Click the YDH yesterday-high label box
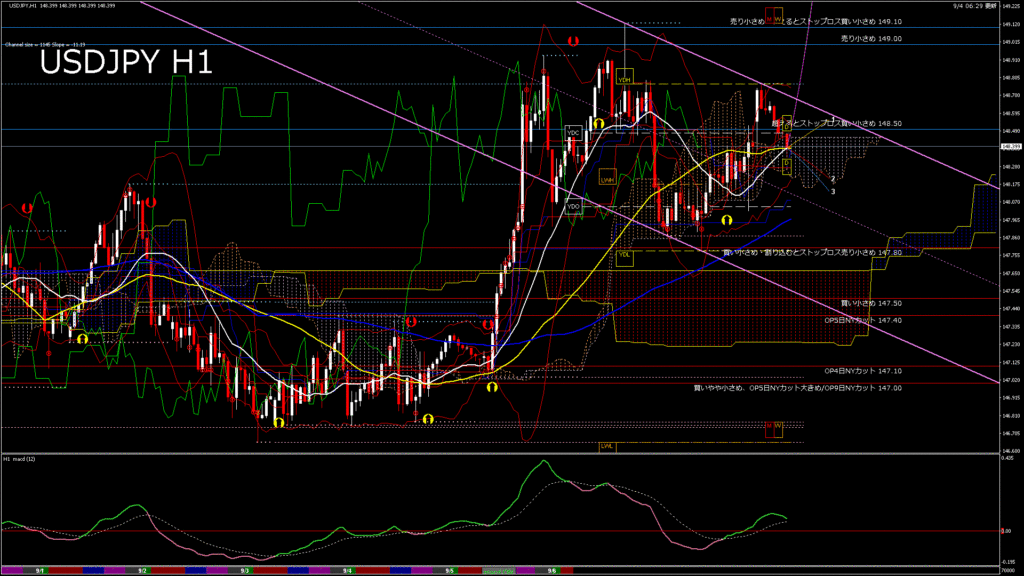Viewport: 1024px width, 576px height. (x=624, y=80)
